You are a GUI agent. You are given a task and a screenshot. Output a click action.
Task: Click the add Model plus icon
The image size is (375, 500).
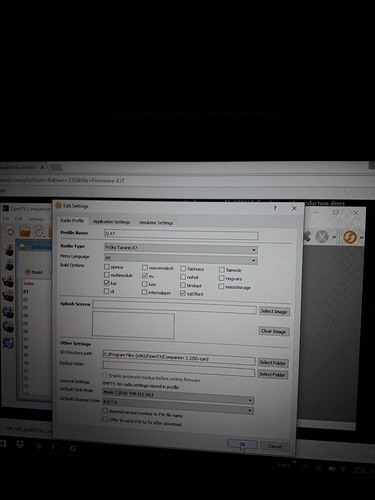28,272
